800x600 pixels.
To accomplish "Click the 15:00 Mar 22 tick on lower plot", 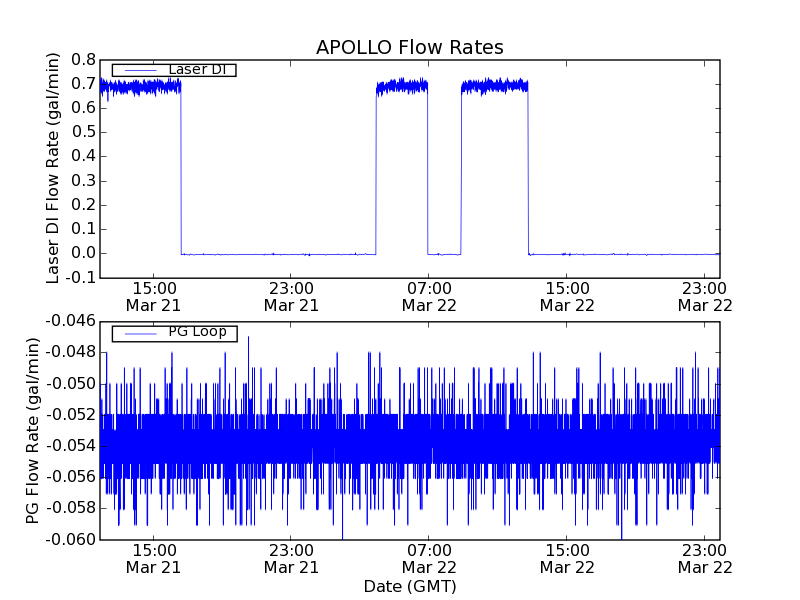I will coord(566,558).
